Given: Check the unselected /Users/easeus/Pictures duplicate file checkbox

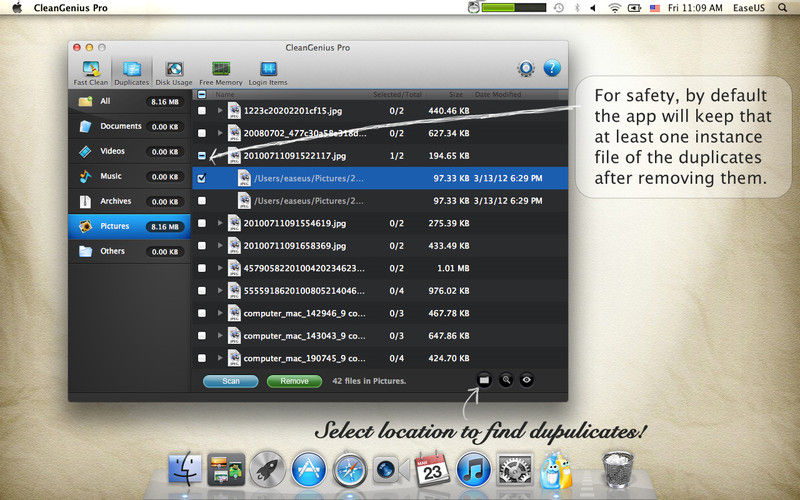Looking at the screenshot, I should click(202, 201).
